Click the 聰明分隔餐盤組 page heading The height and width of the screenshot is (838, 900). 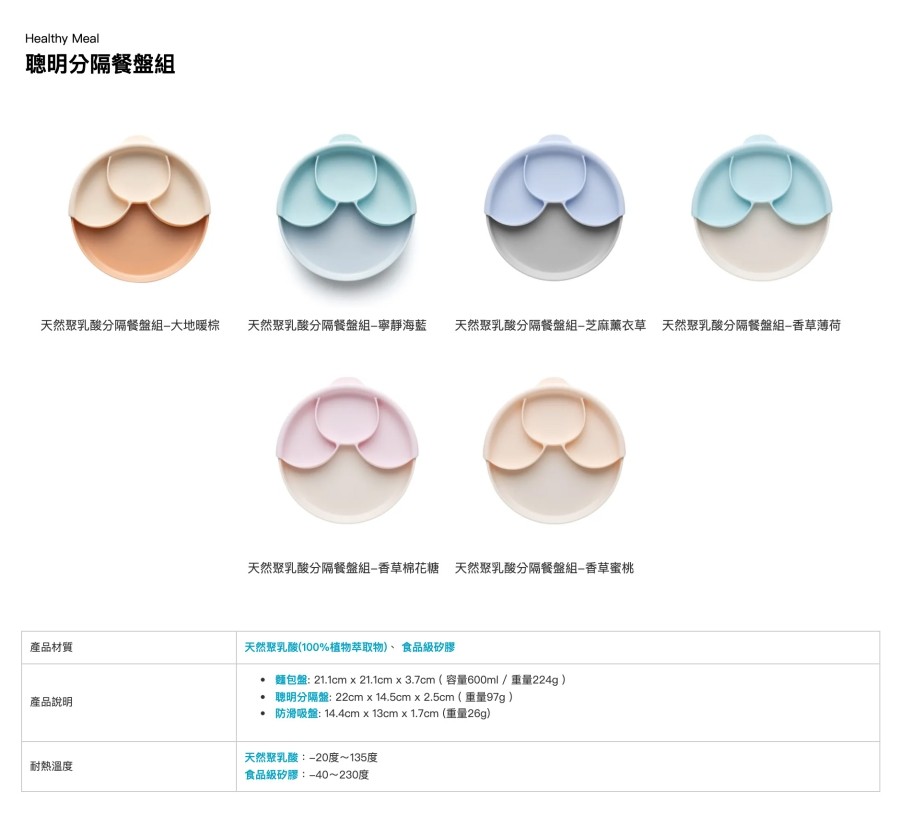coord(100,64)
